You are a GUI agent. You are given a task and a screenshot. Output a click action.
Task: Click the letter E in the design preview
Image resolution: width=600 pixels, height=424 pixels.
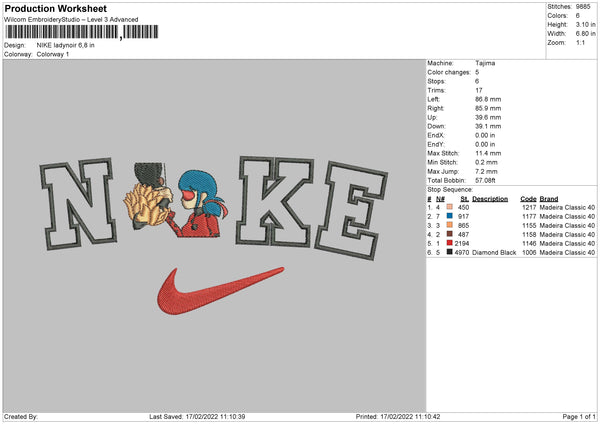(x=351, y=211)
